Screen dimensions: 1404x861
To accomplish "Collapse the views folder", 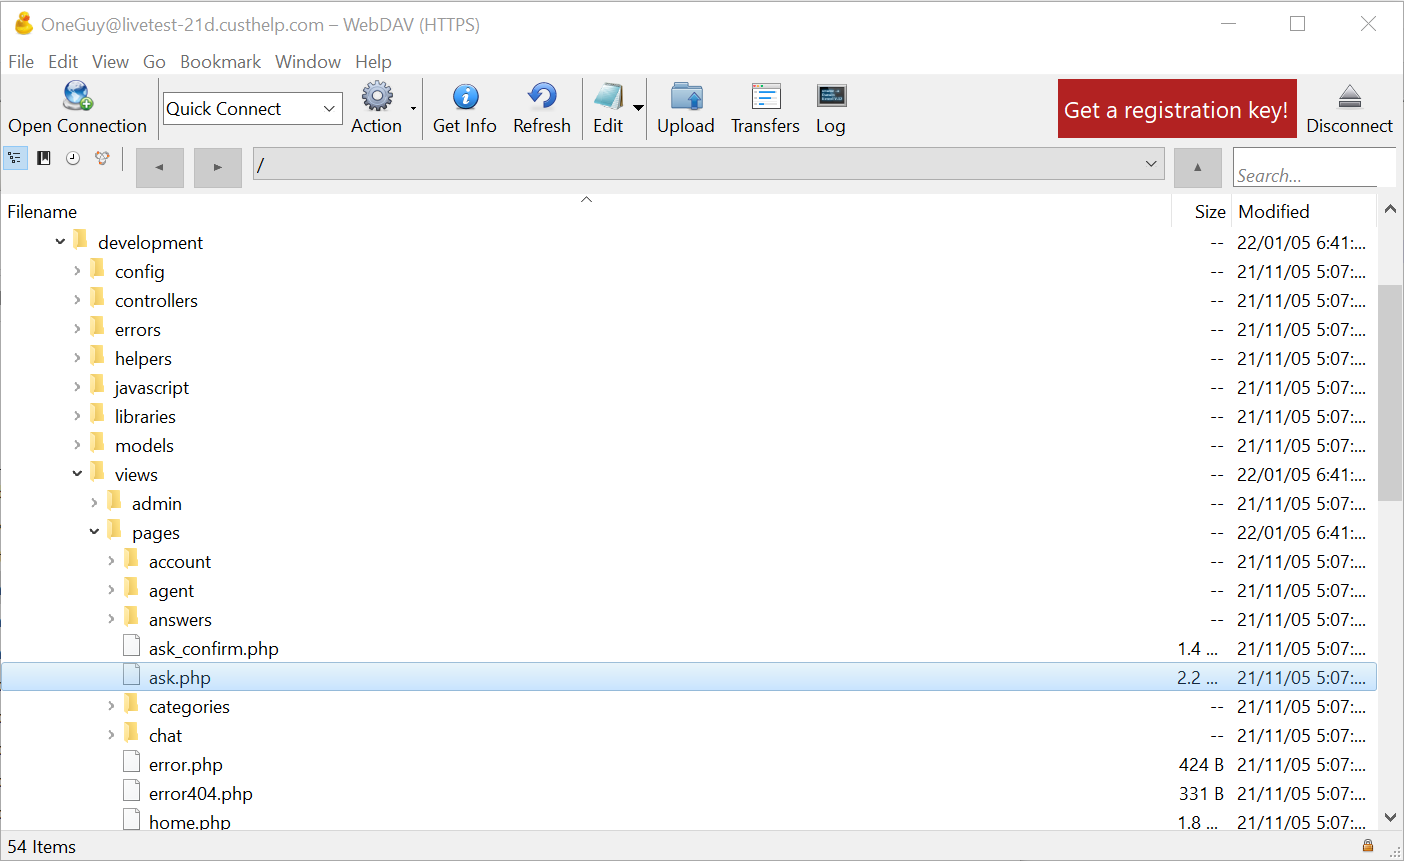I will (x=77, y=474).
